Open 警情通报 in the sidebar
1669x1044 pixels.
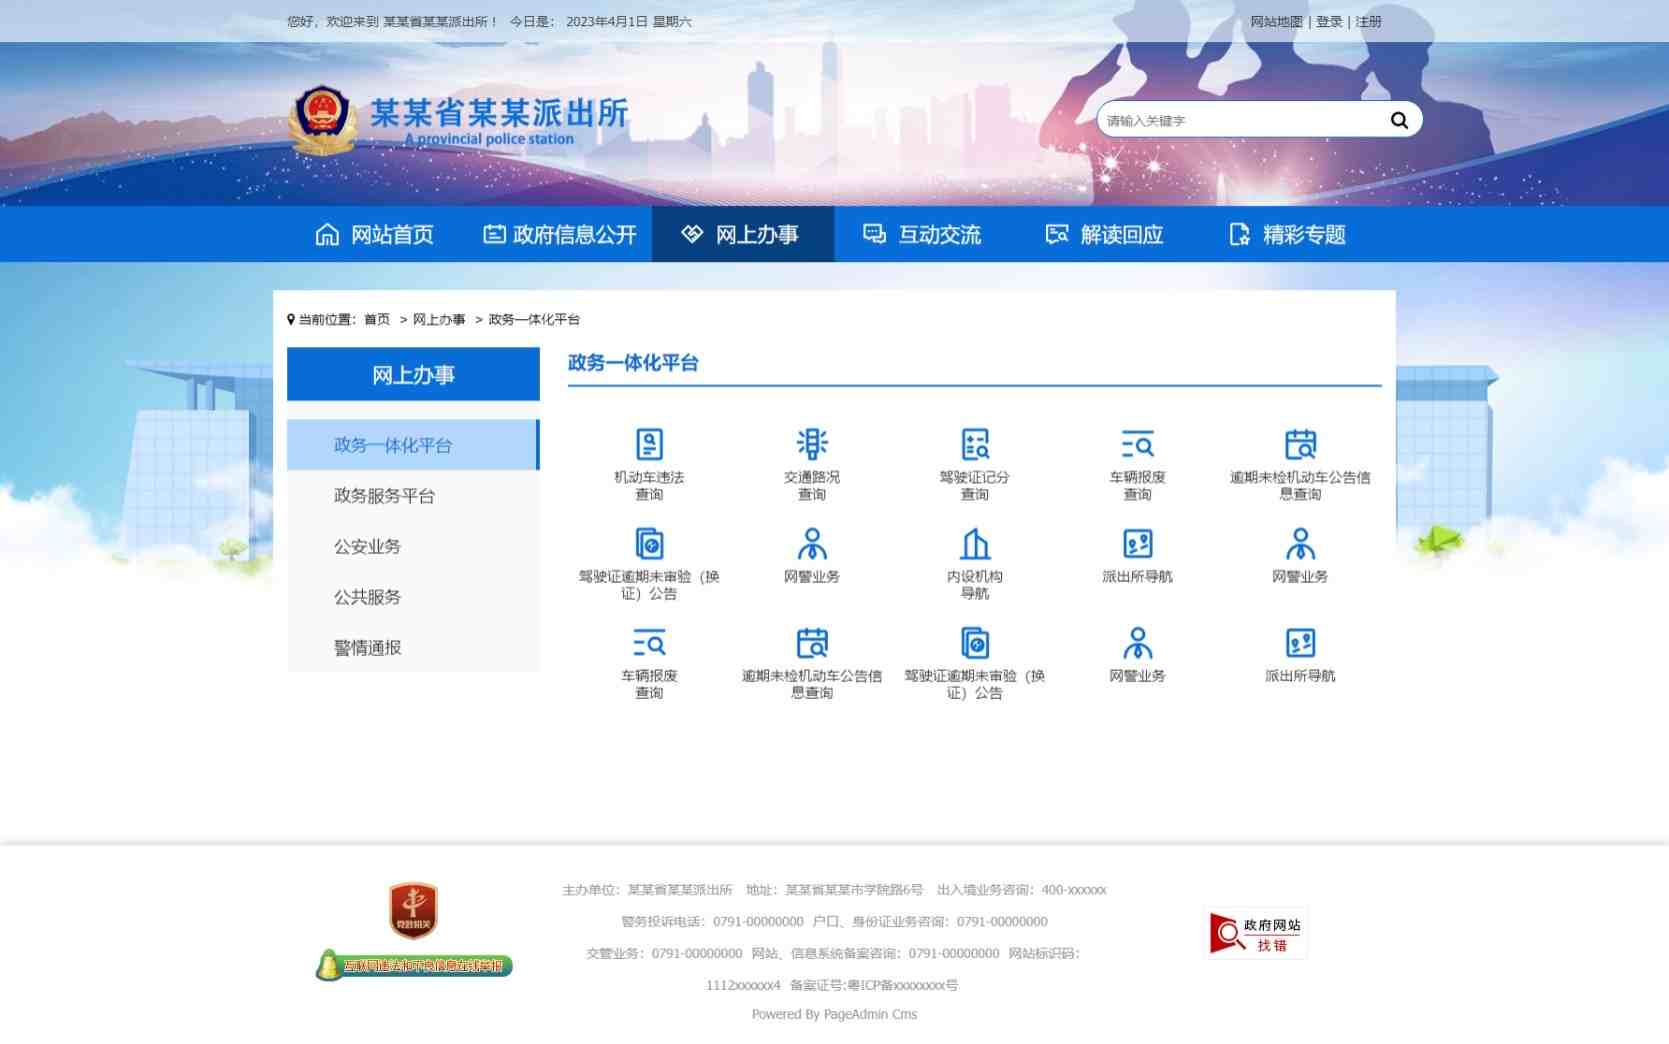coord(367,648)
